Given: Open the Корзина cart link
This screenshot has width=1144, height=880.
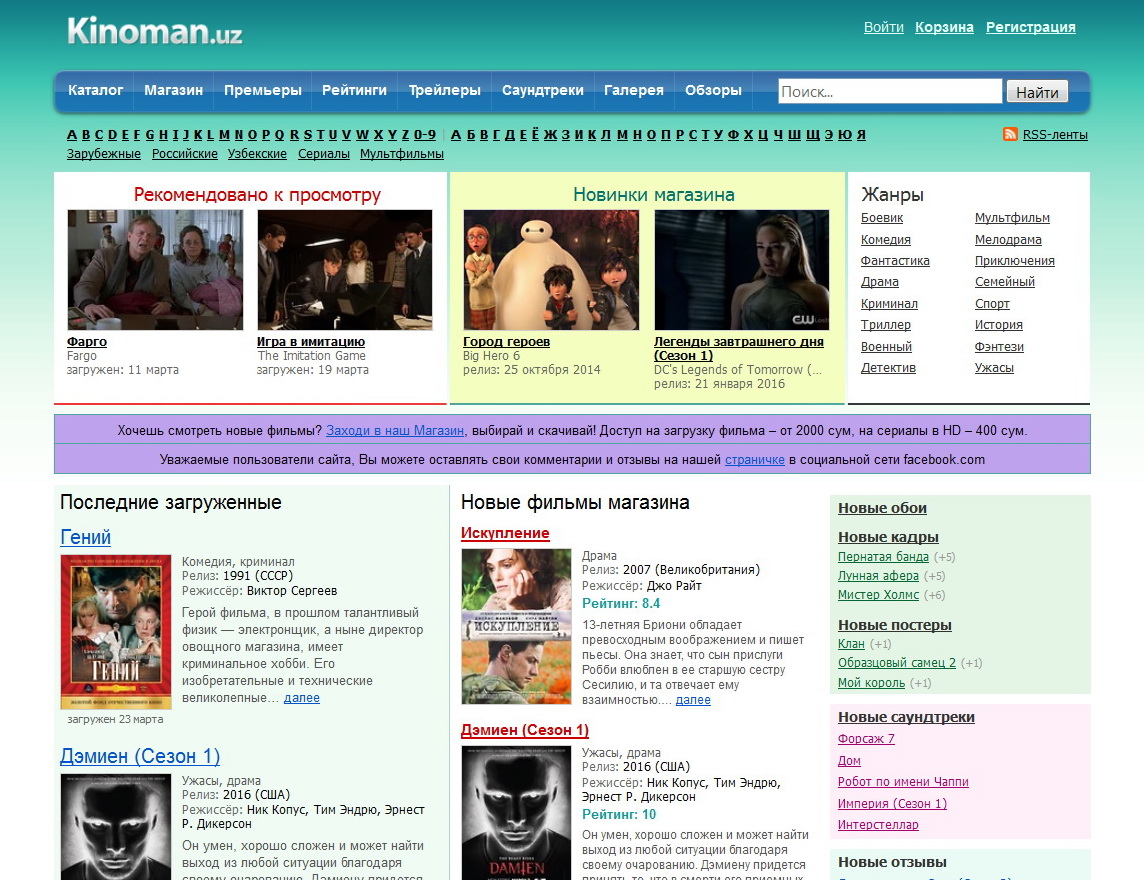Looking at the screenshot, I should click(x=944, y=27).
